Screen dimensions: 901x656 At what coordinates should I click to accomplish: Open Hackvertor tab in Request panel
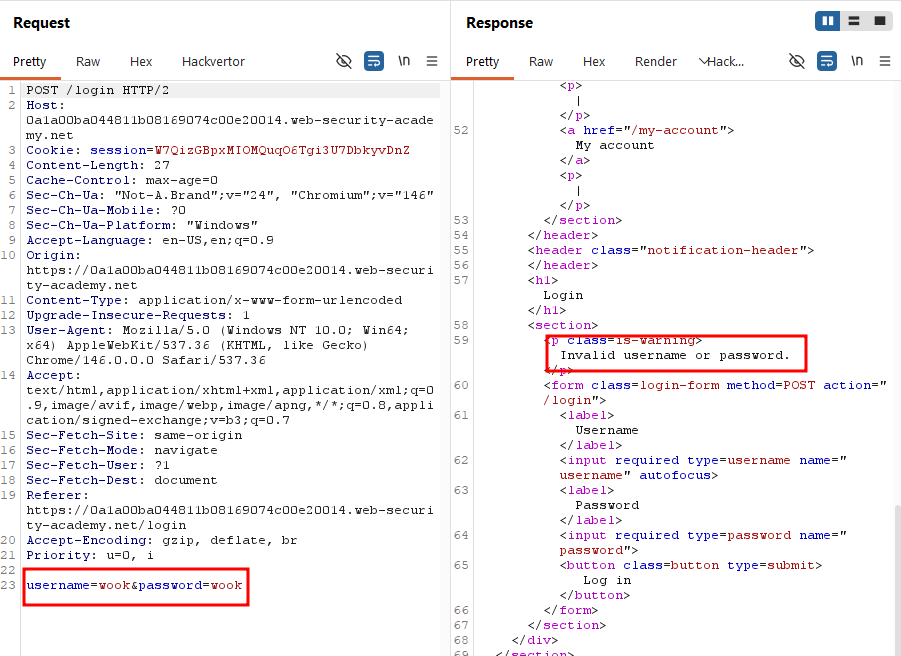[213, 61]
